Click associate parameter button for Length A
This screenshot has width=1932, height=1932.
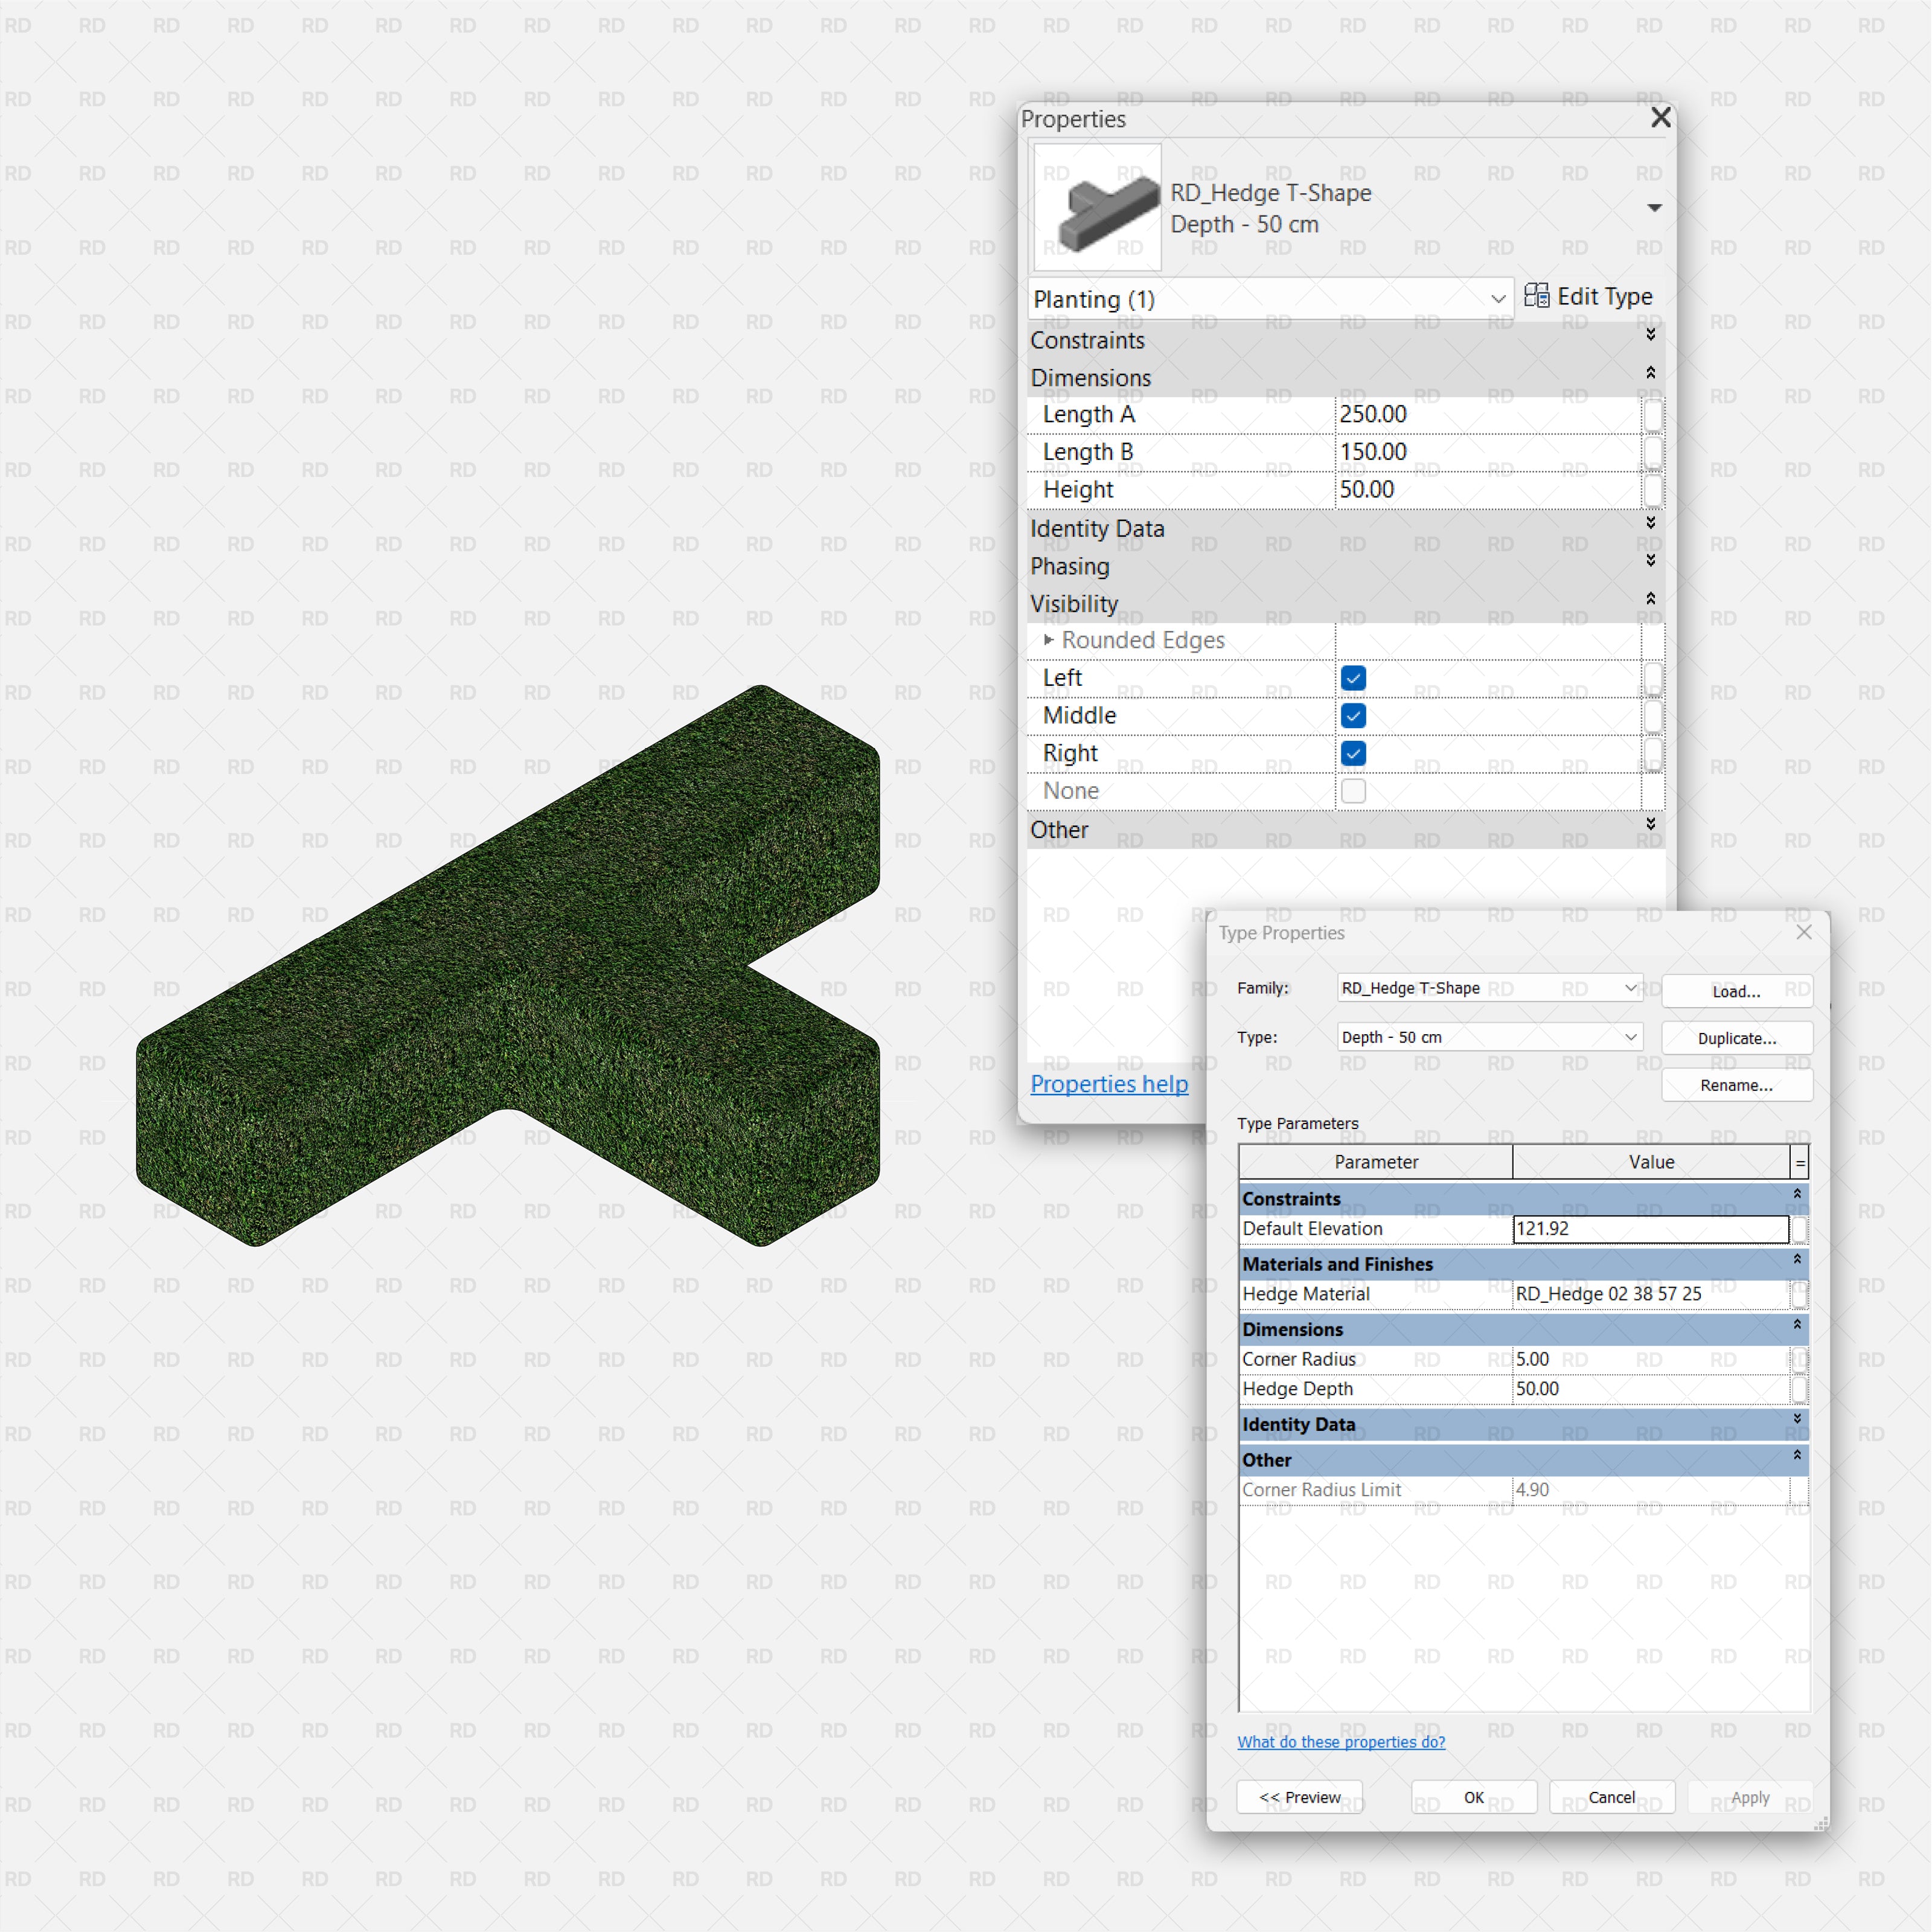coord(1652,414)
